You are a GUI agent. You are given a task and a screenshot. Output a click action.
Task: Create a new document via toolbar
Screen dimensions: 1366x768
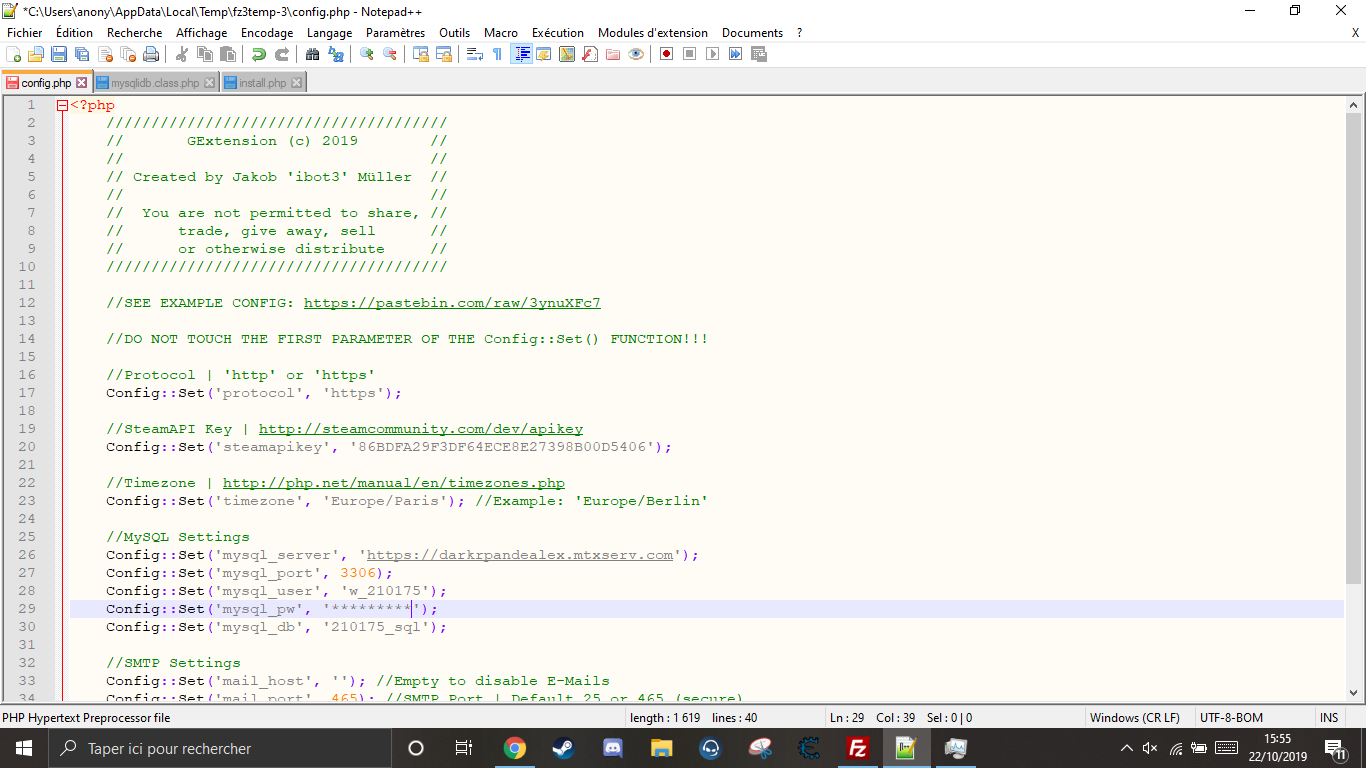pyautogui.click(x=14, y=54)
